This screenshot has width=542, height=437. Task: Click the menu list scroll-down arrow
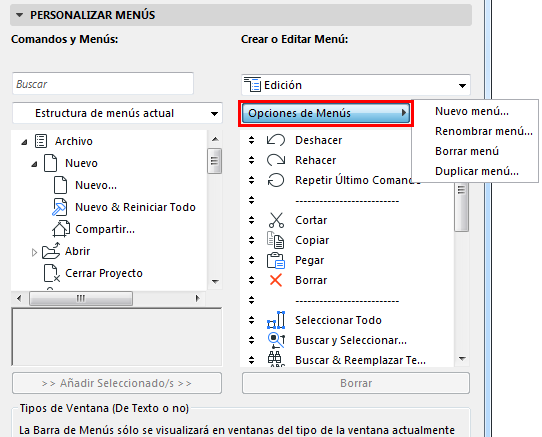[462, 359]
